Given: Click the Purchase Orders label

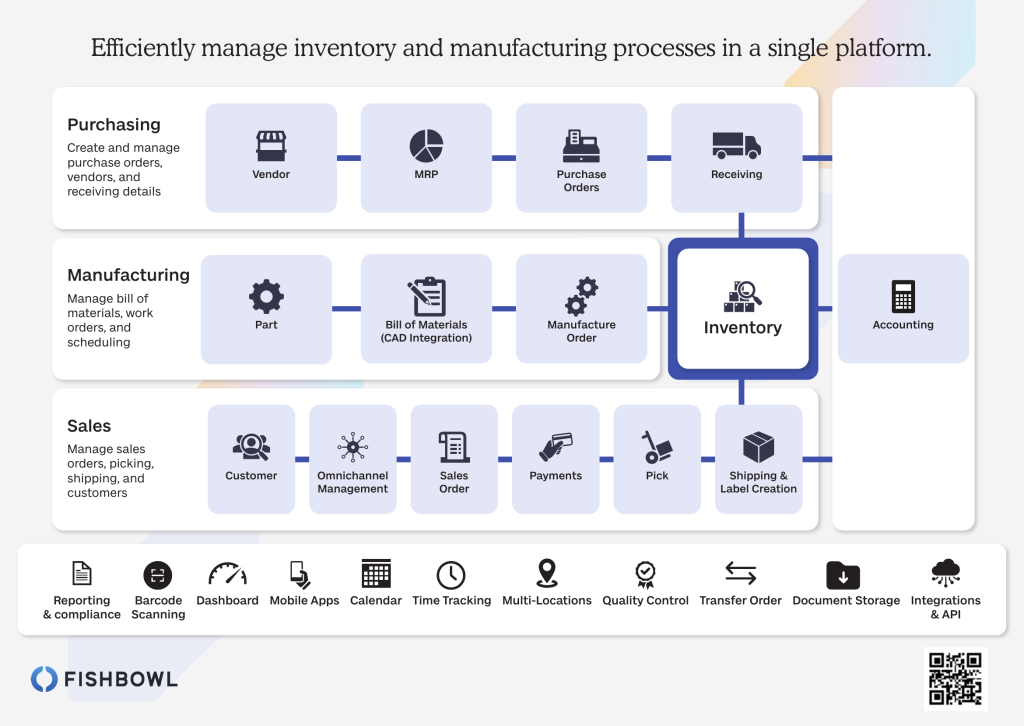Looking at the screenshot, I should click(581, 181).
